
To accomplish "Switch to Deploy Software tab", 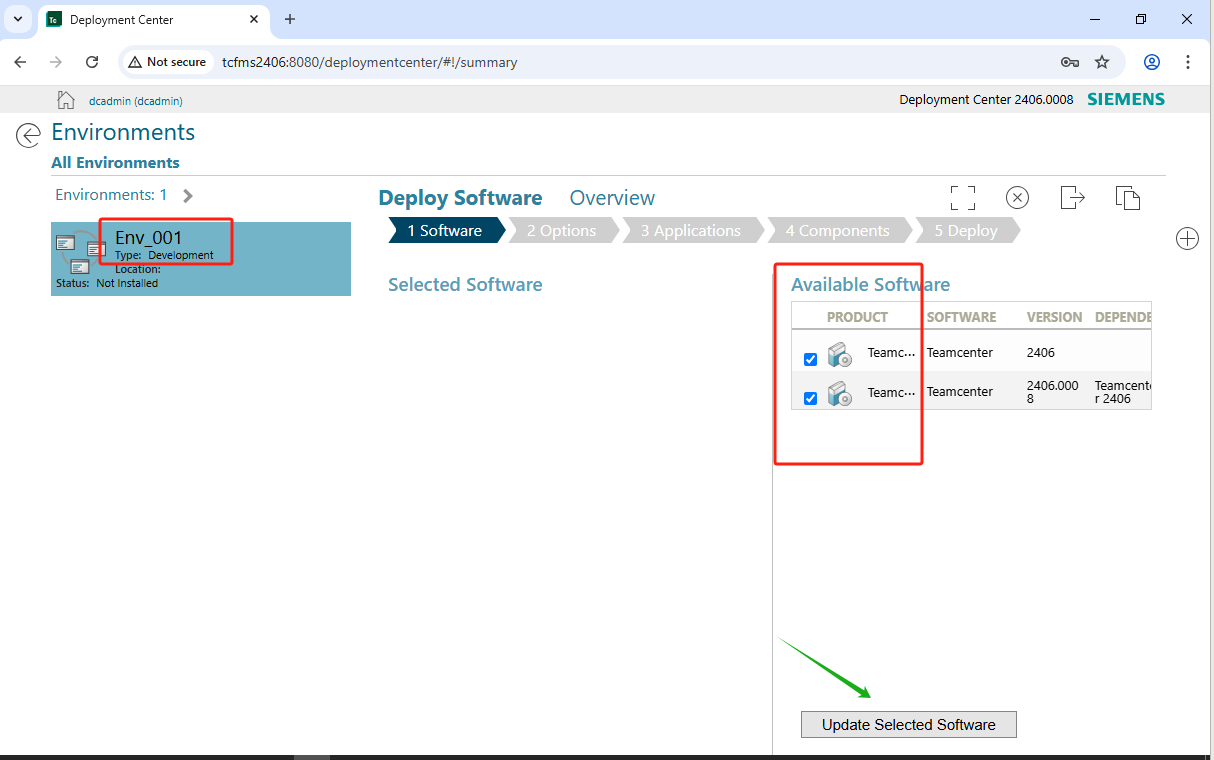I will click(x=460, y=198).
